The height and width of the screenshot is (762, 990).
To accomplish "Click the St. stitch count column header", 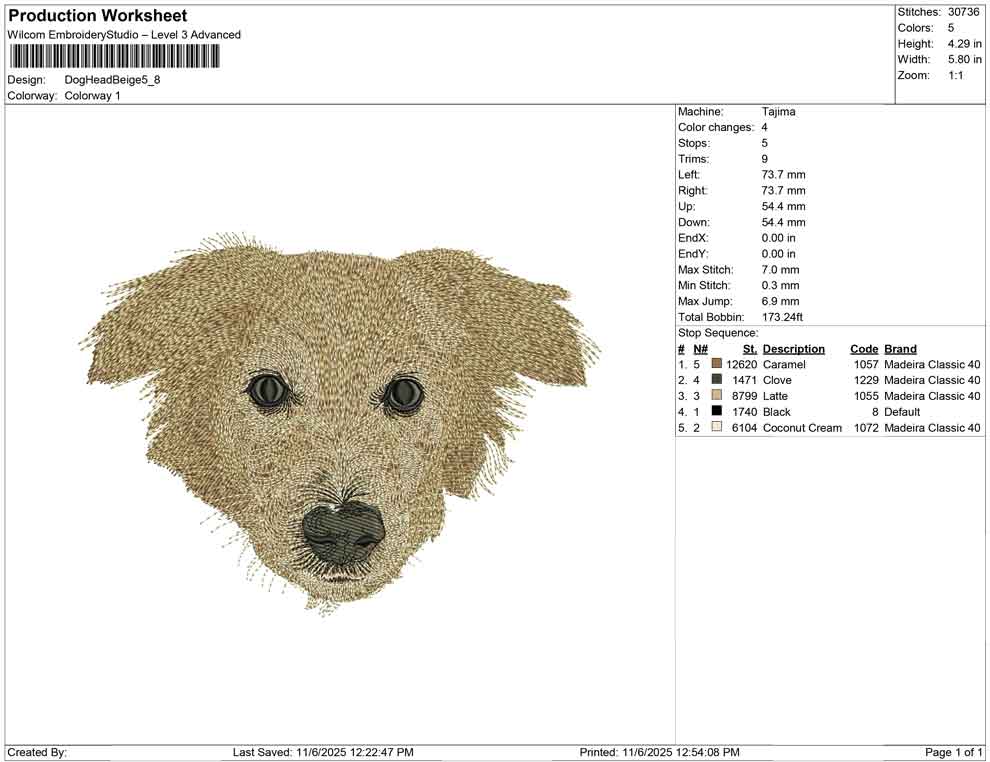I will 749,348.
